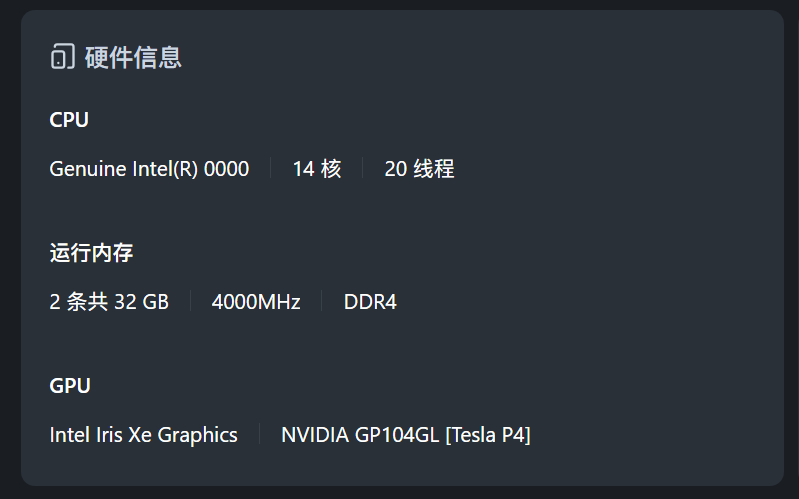Screen dimensions: 799x499
Task: Click the bracketed [Tesla P4] model text
Action: tap(488, 435)
